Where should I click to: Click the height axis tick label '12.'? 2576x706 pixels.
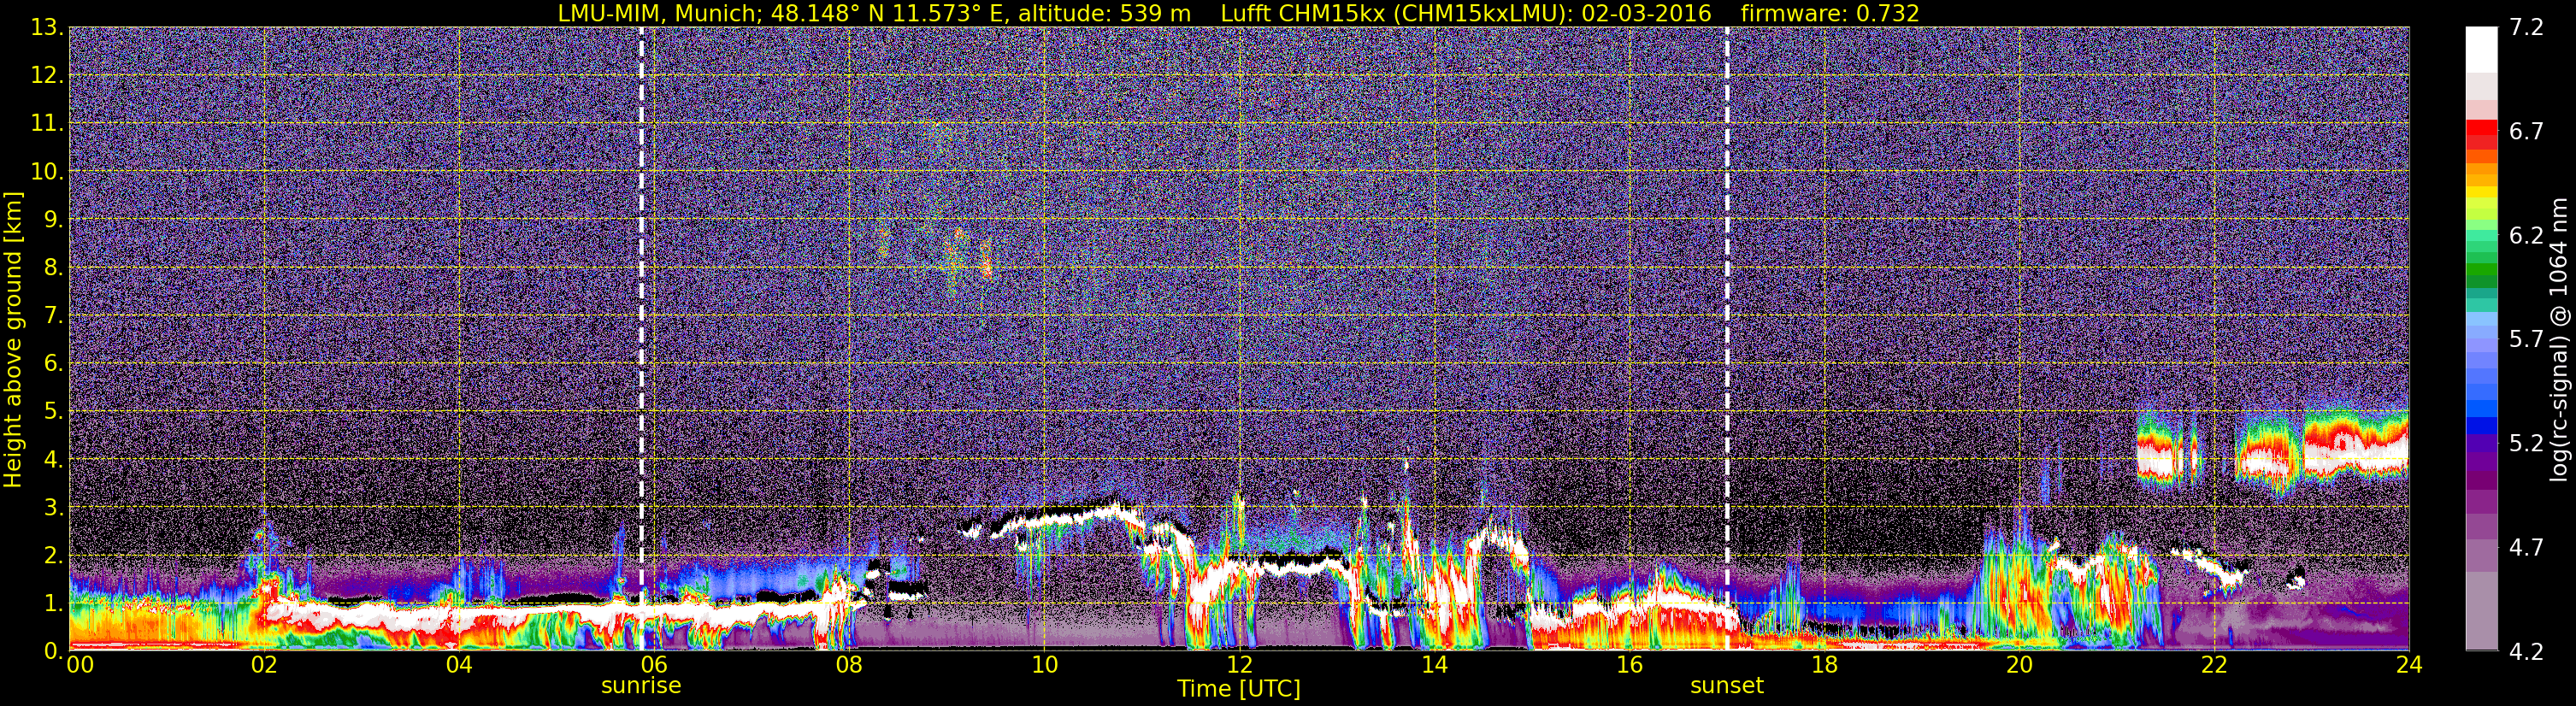(x=47, y=75)
